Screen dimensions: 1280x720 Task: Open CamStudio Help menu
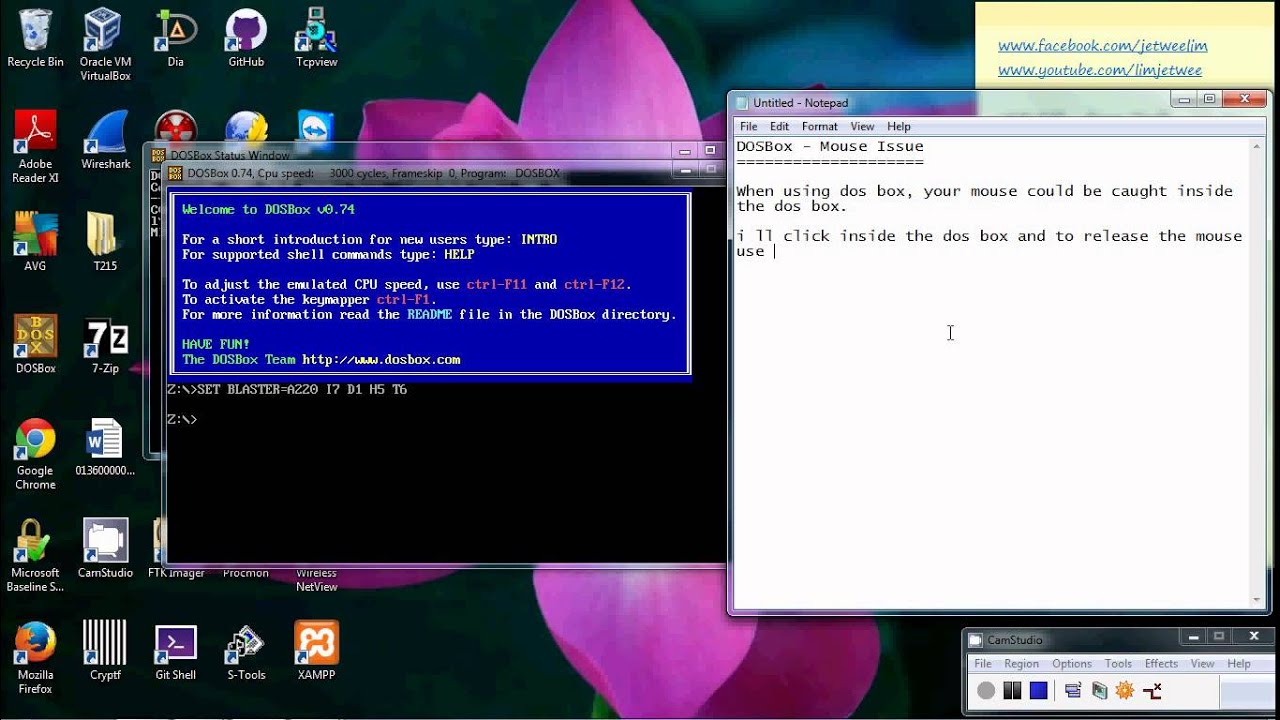[1238, 663]
